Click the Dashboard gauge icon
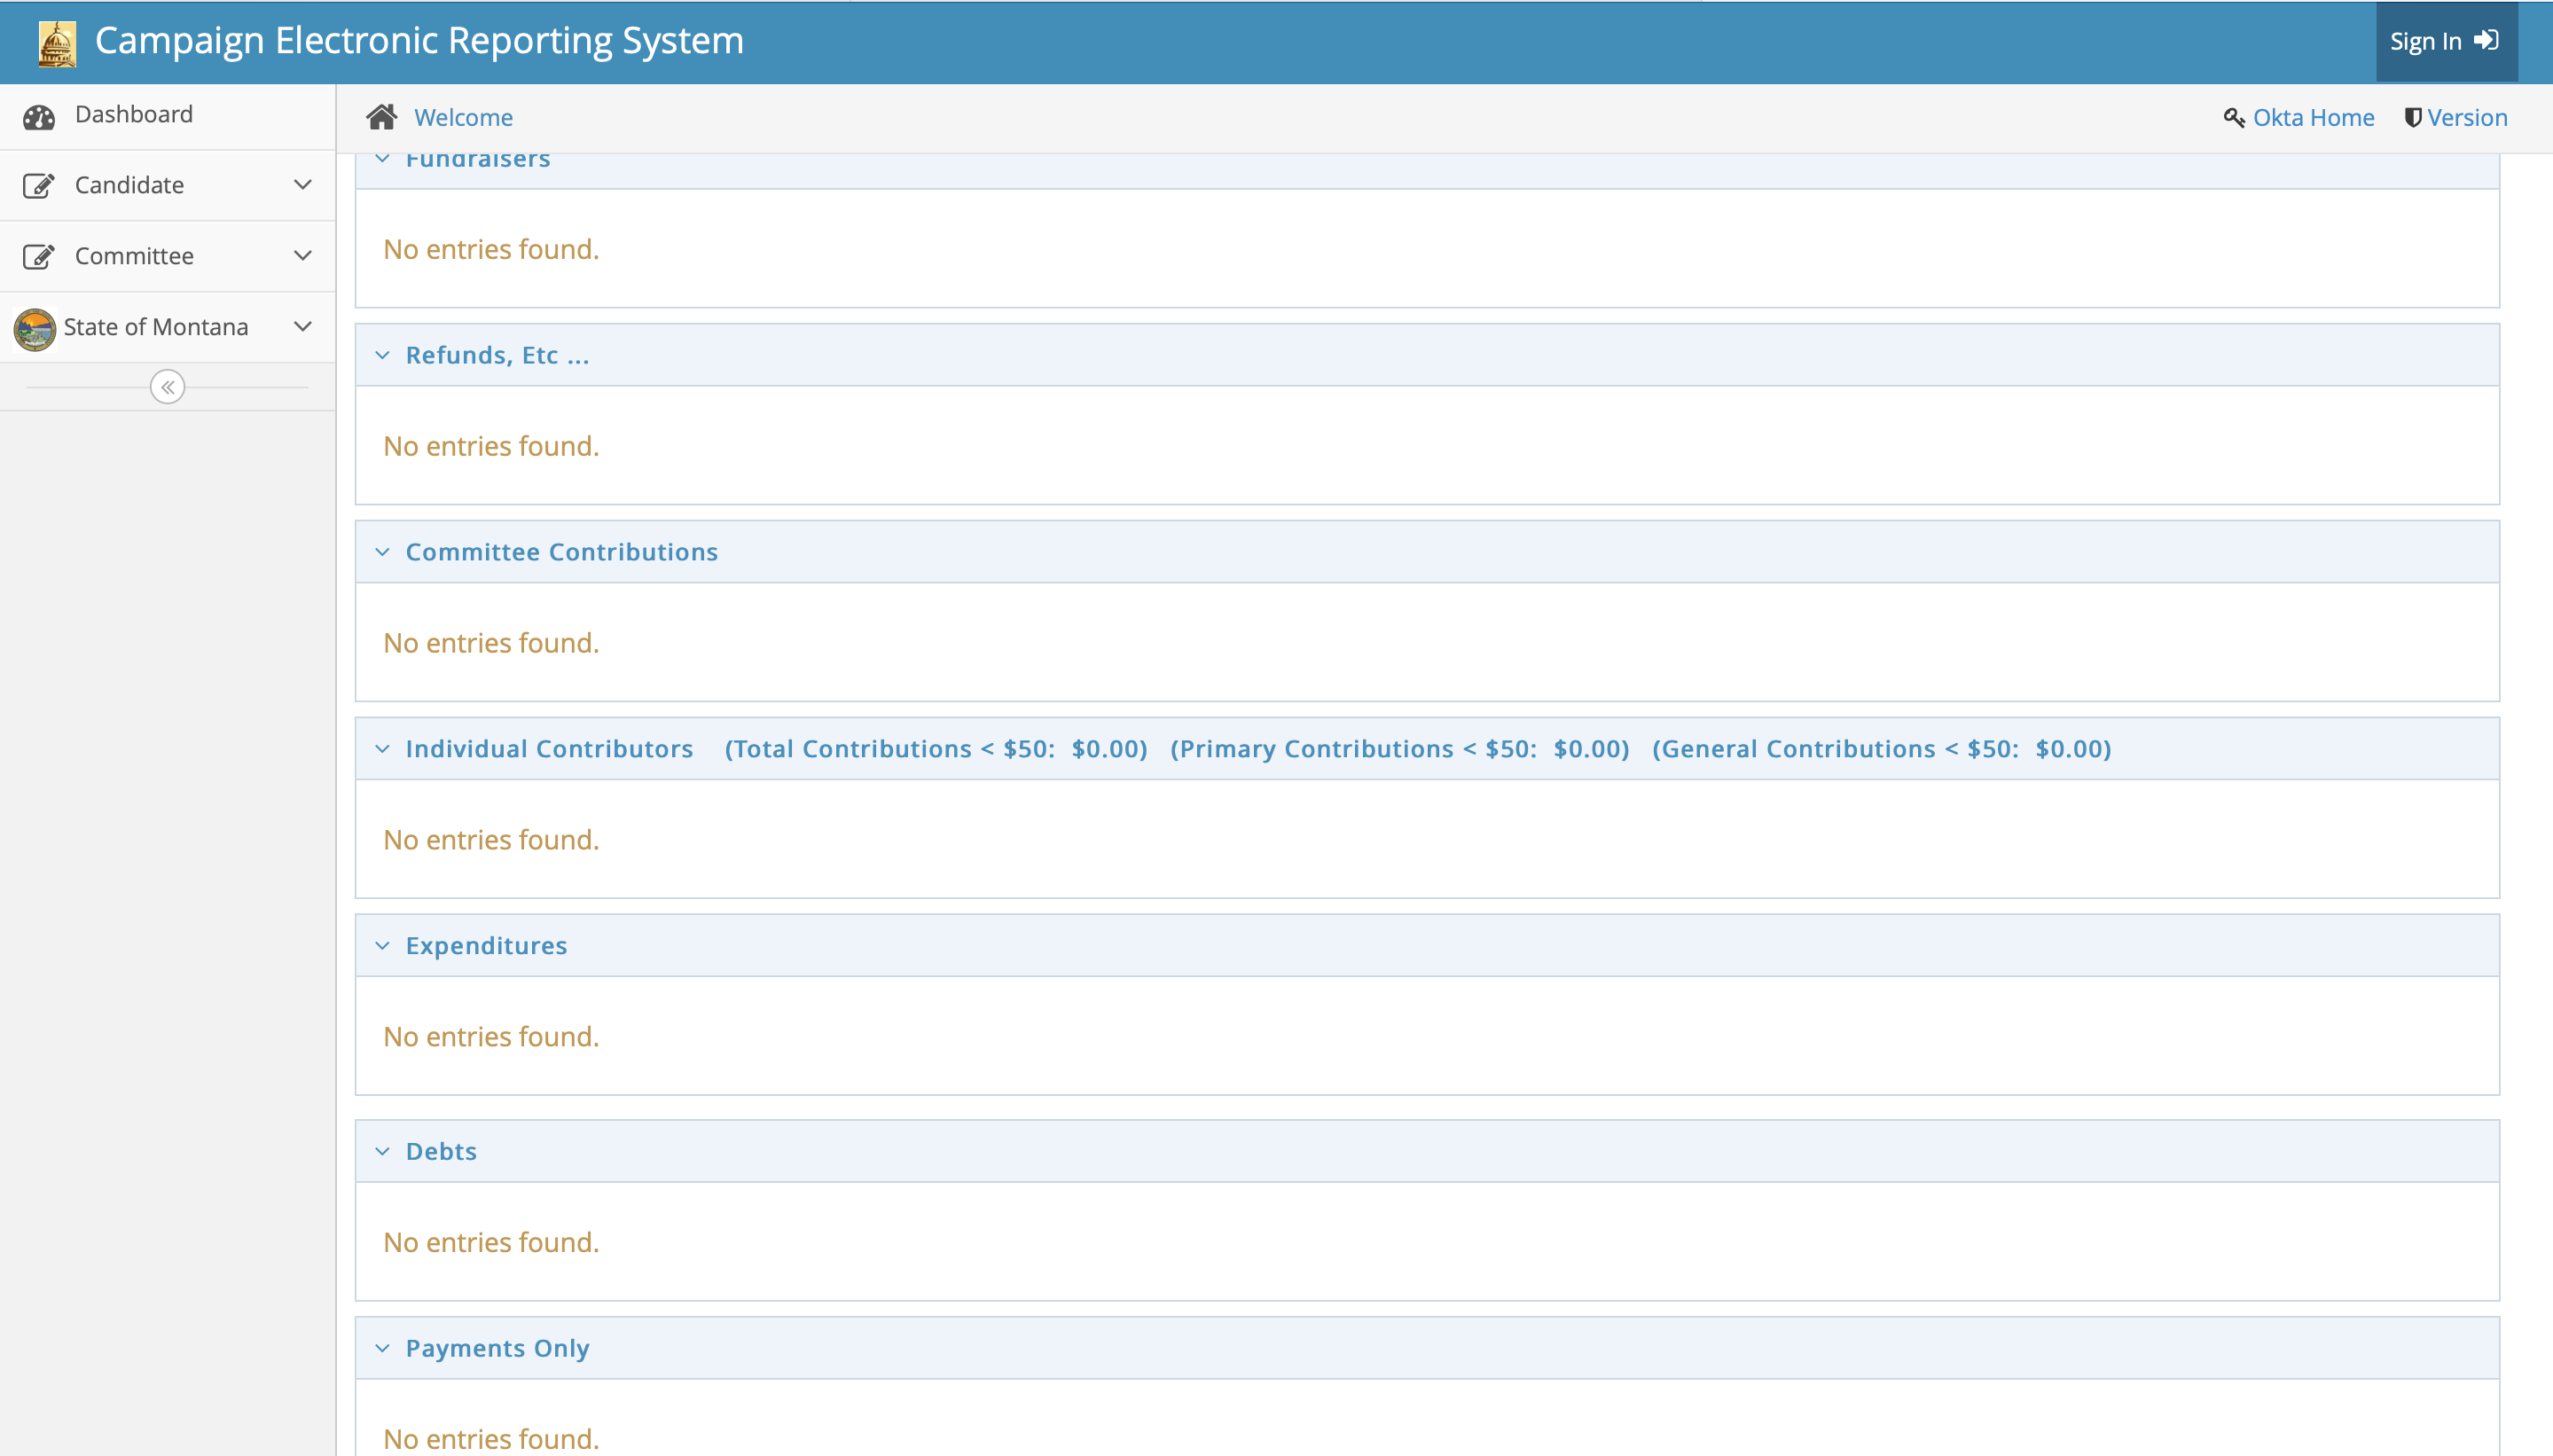The height and width of the screenshot is (1456, 2553). (39, 117)
